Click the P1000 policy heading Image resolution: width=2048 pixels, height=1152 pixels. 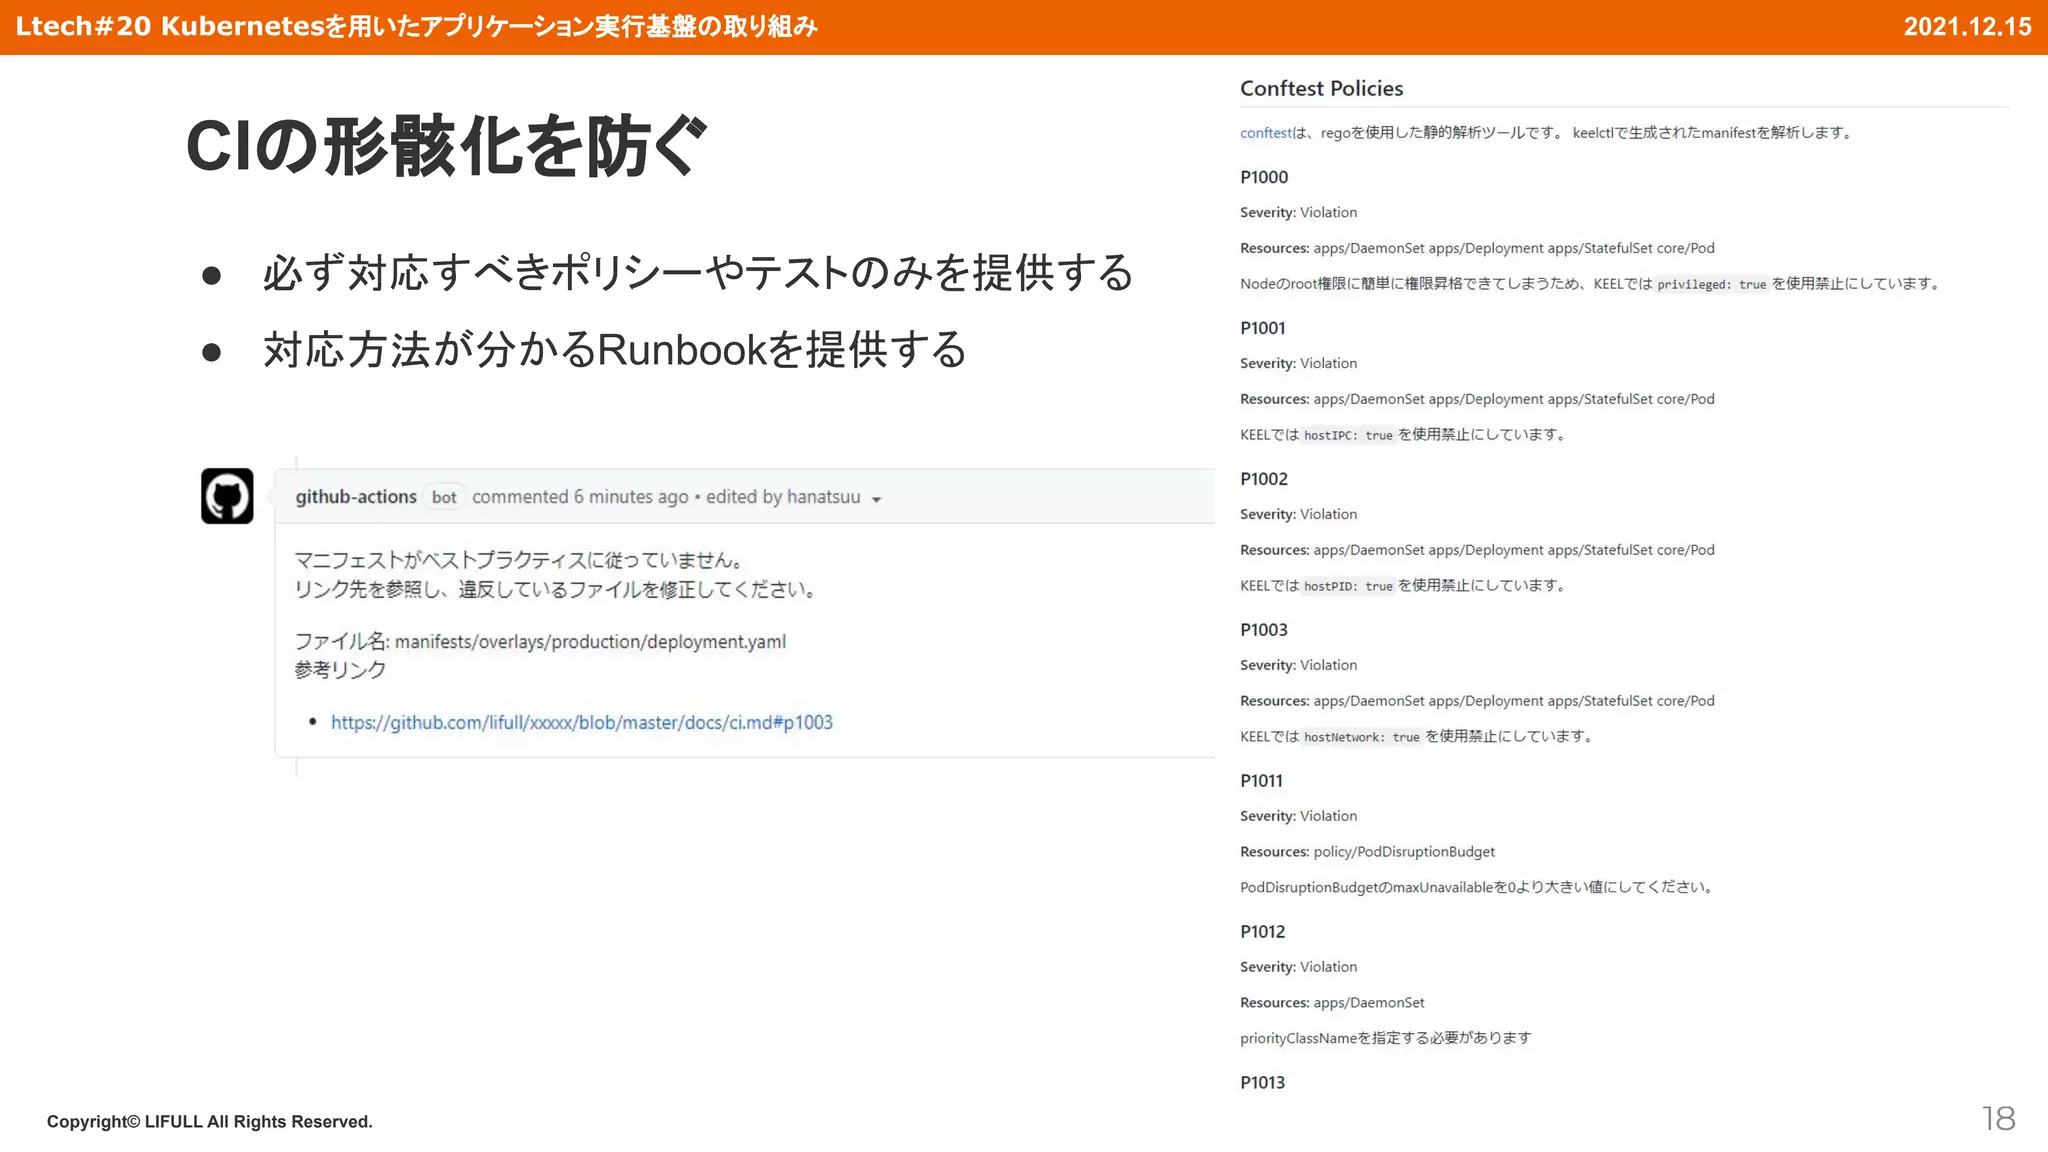tap(1264, 177)
